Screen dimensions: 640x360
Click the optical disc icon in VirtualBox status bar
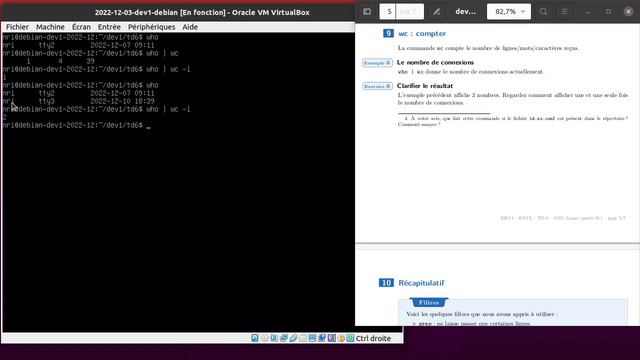[x=265, y=338]
